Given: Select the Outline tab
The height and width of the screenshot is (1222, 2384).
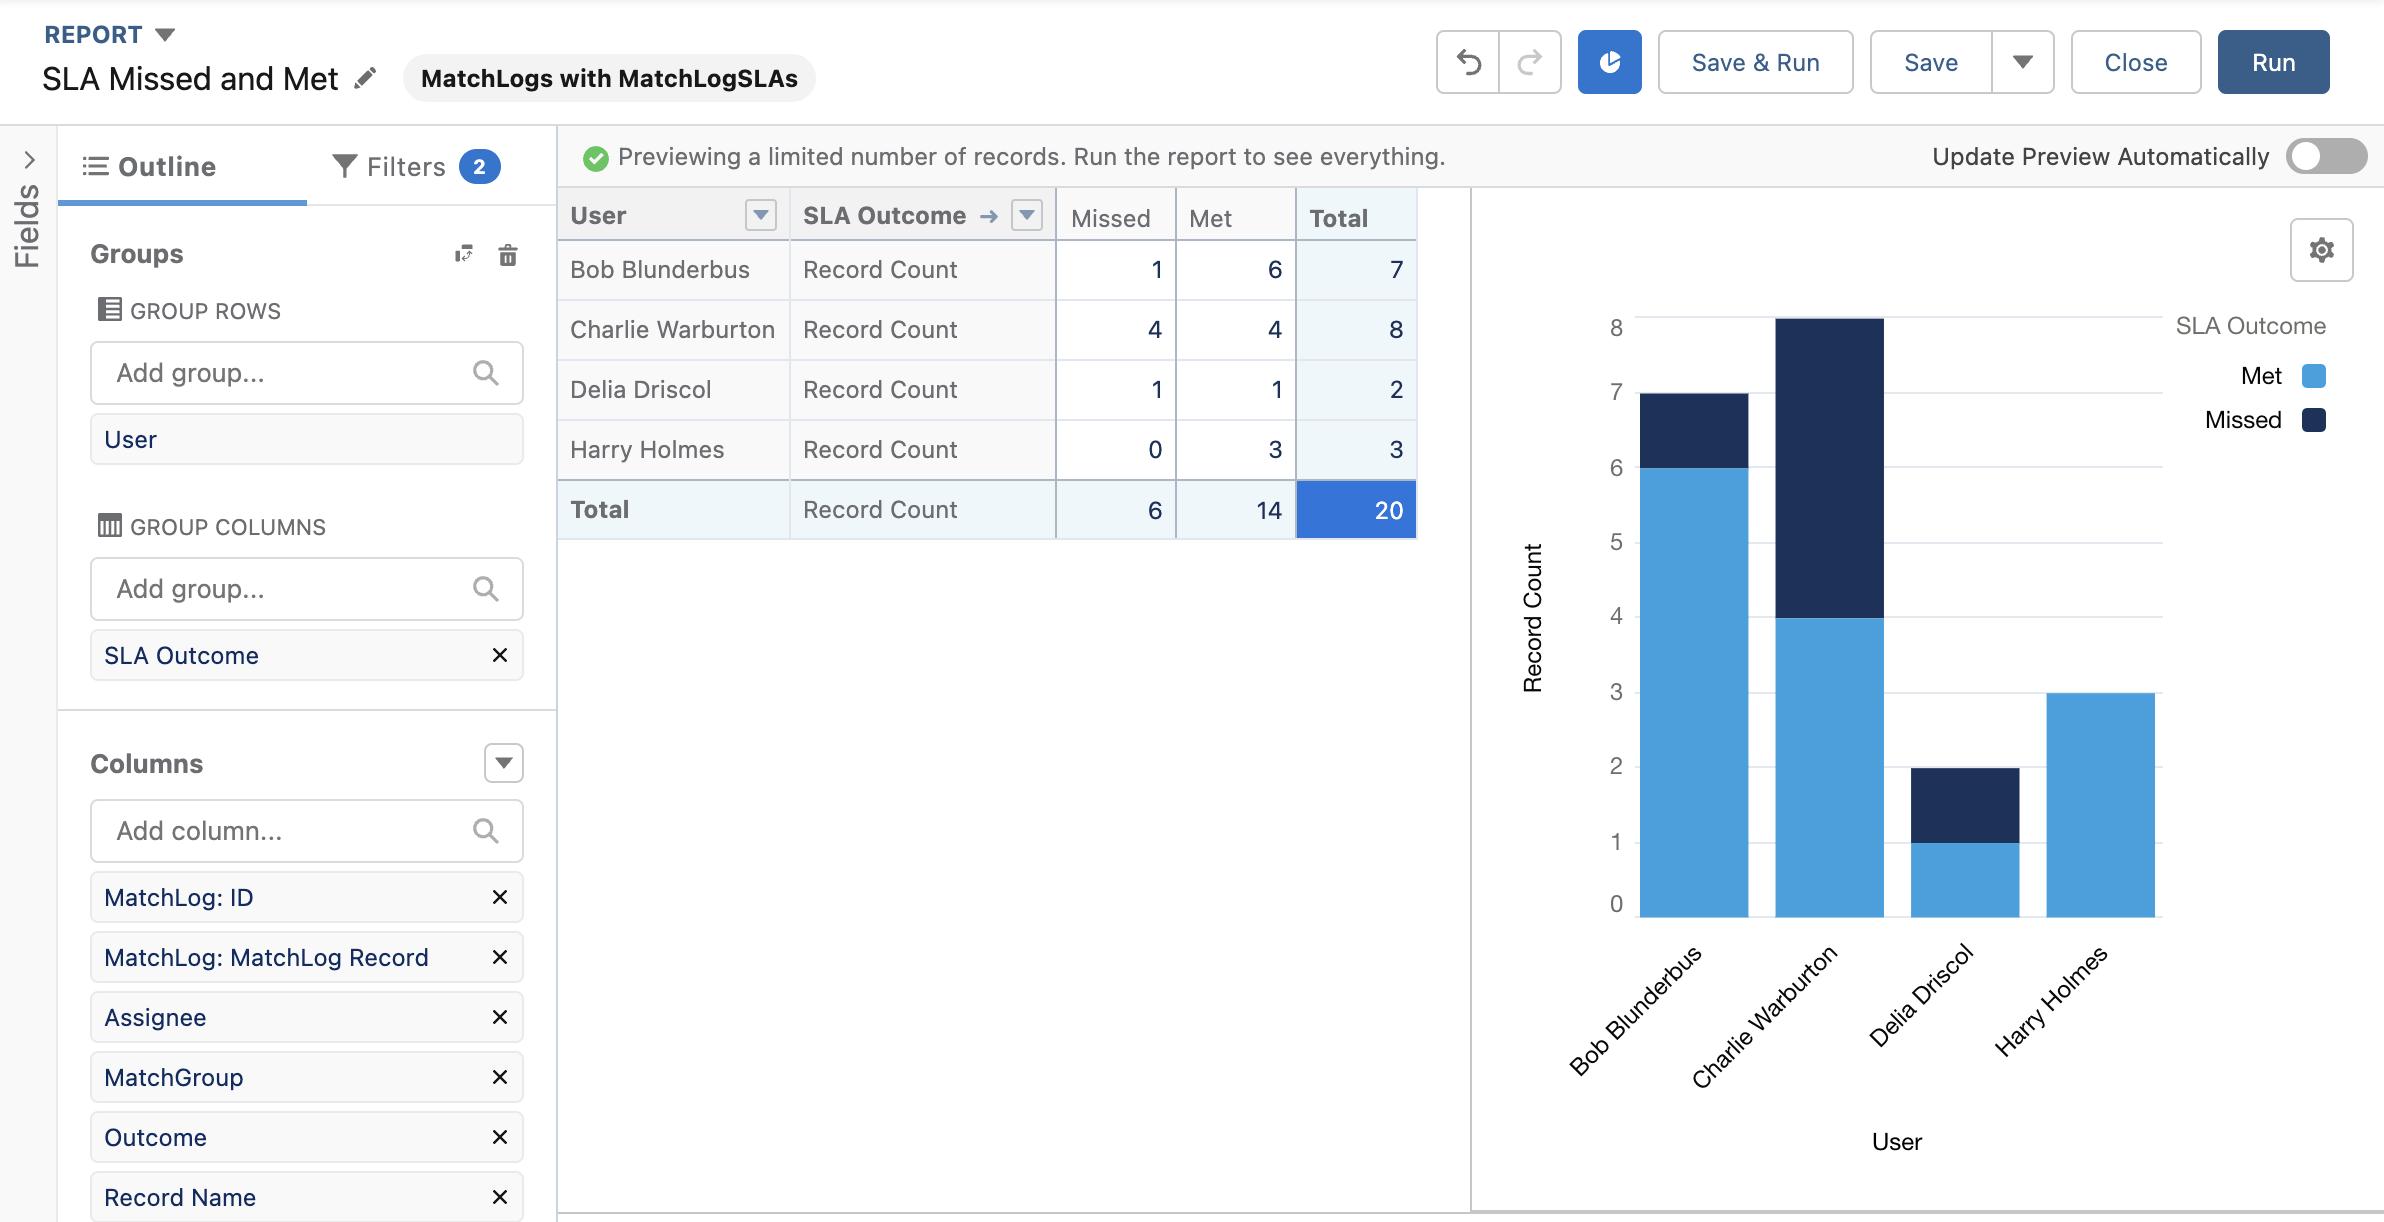Looking at the screenshot, I should point(149,166).
